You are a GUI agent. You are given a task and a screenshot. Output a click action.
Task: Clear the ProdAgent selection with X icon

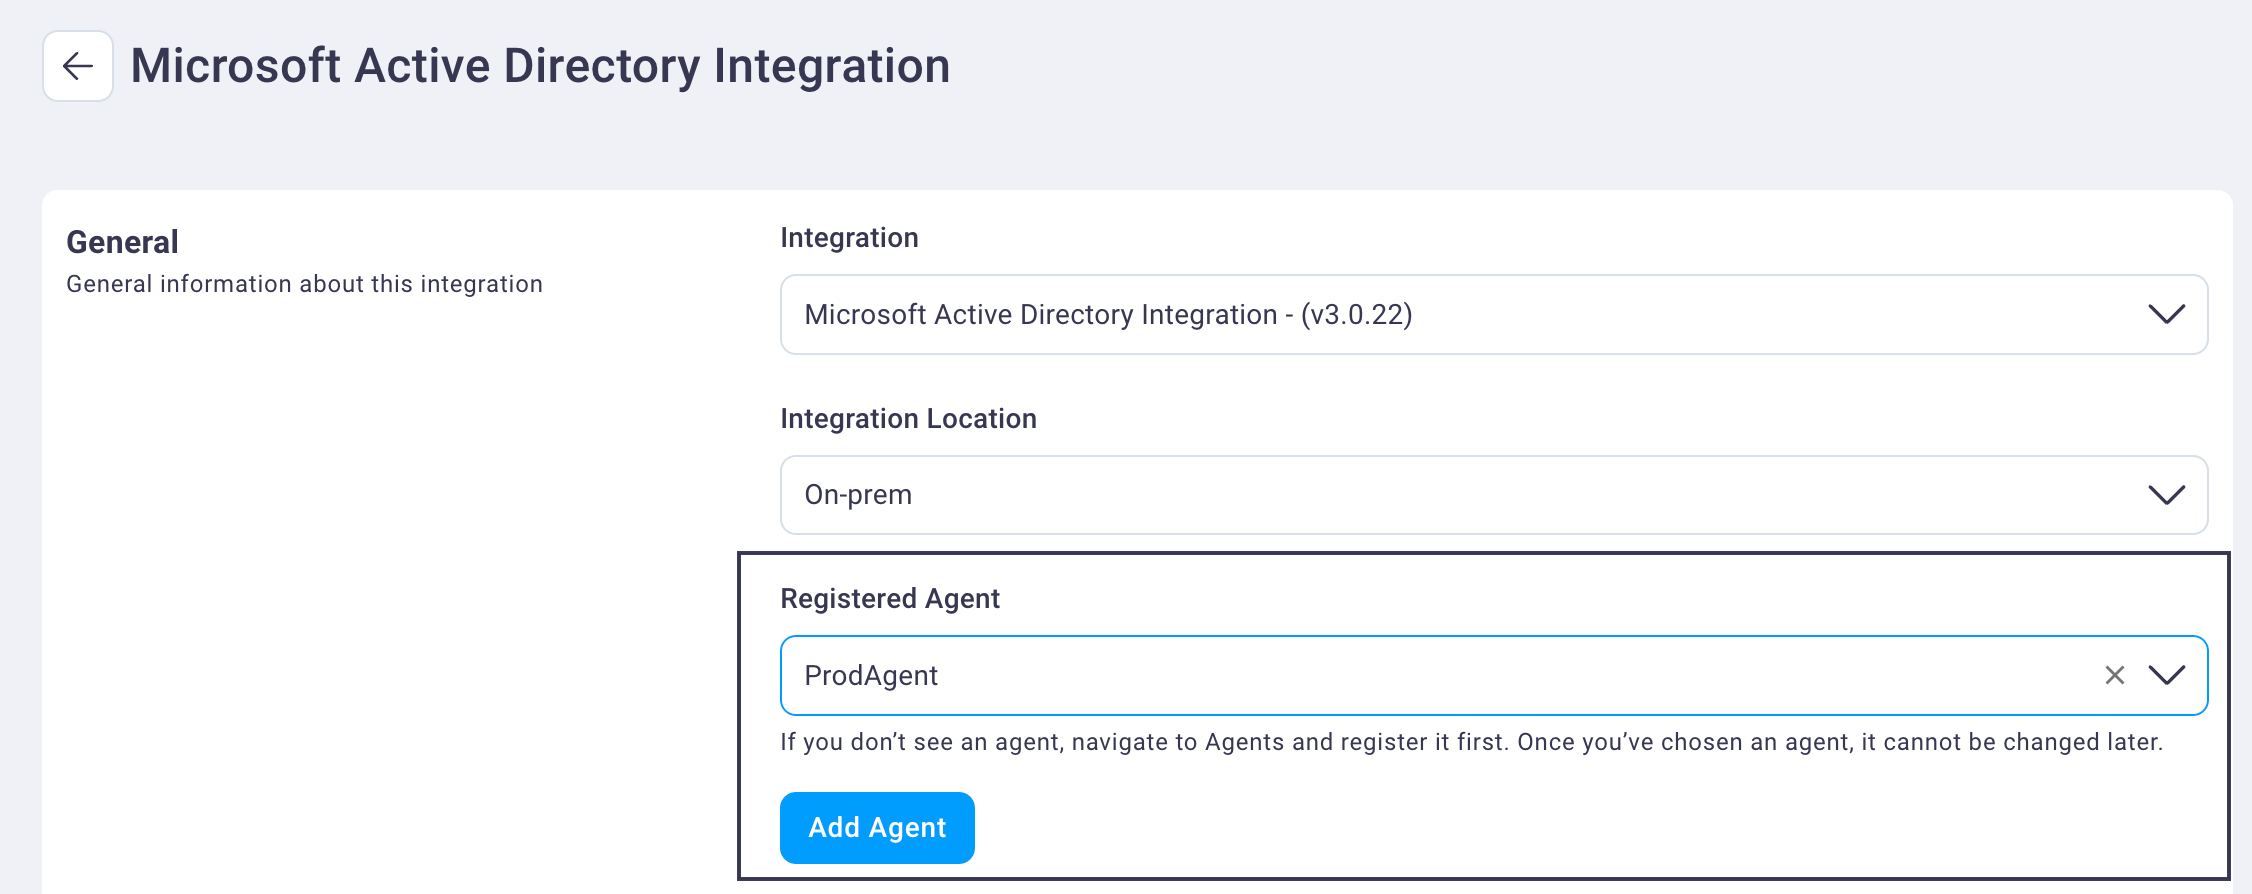[2114, 675]
